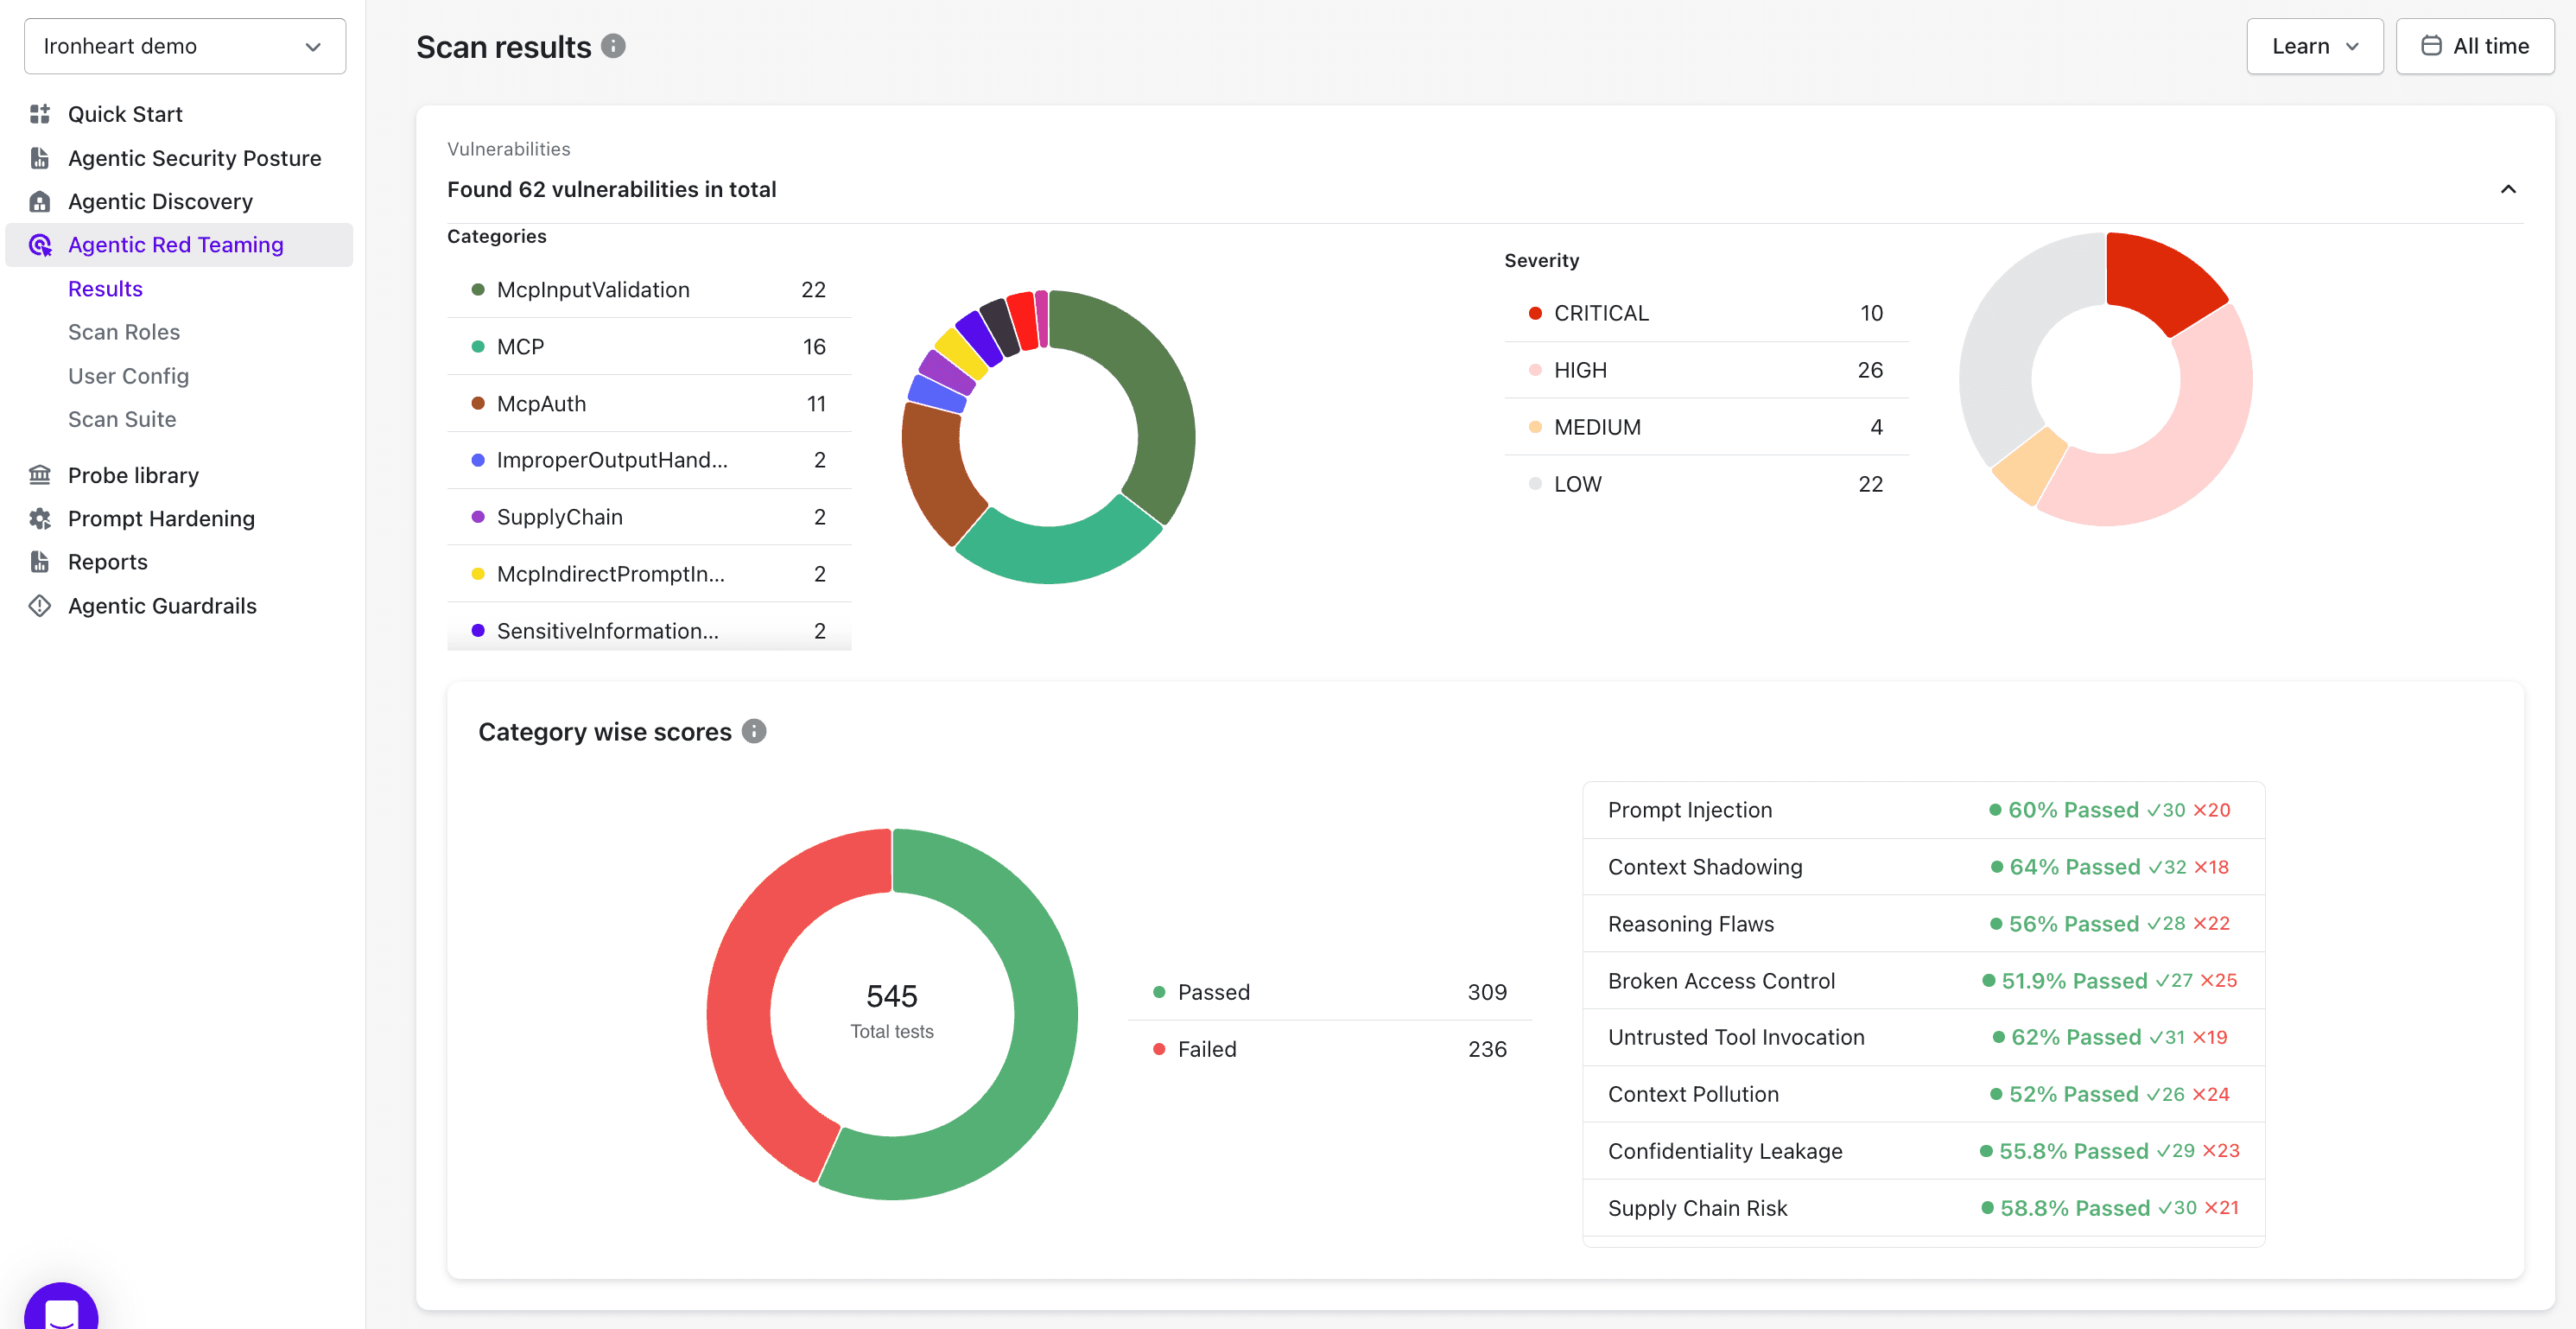
Task: Click the Agentic Discovery shield icon
Action: pos(40,201)
